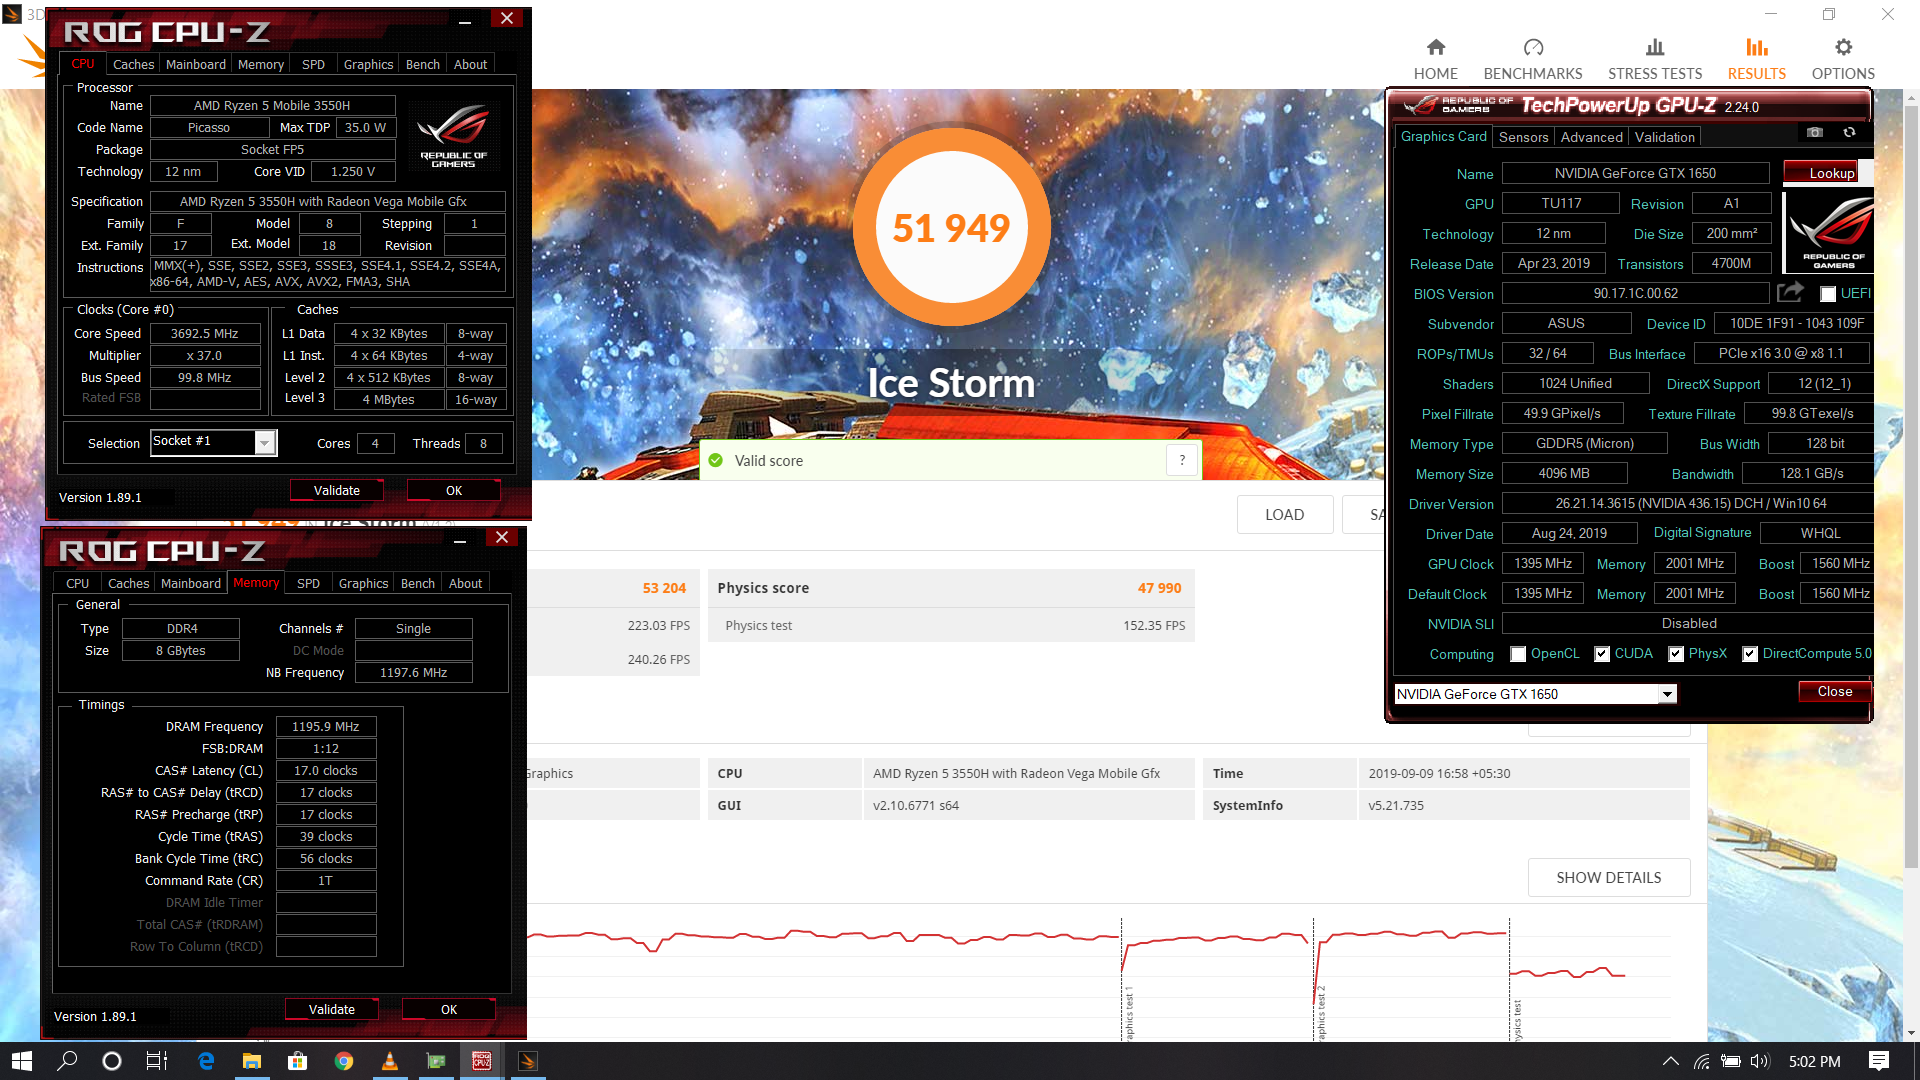This screenshot has height=1080, width=1920.
Task: Open VLC media player from taskbar
Action: pyautogui.click(x=390, y=1061)
